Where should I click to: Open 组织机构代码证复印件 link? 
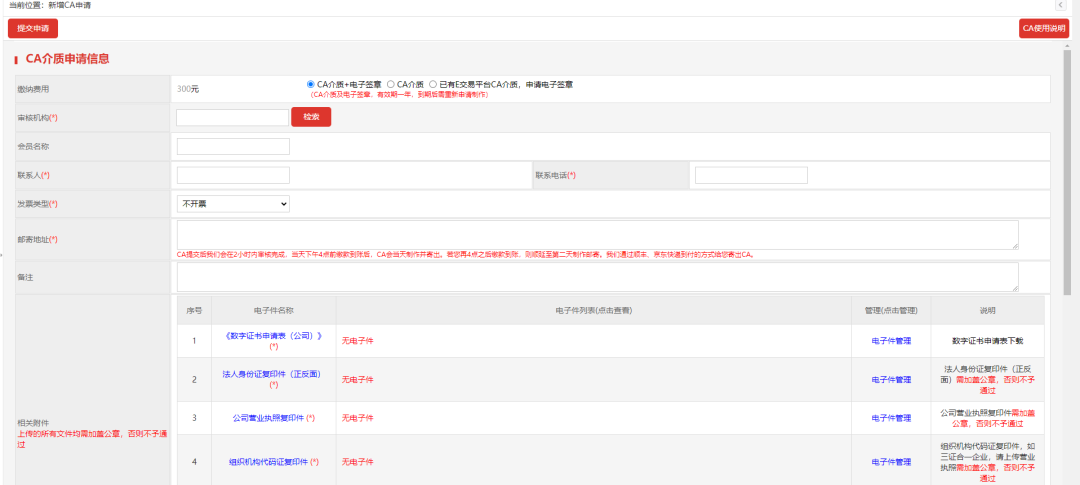coord(268,462)
